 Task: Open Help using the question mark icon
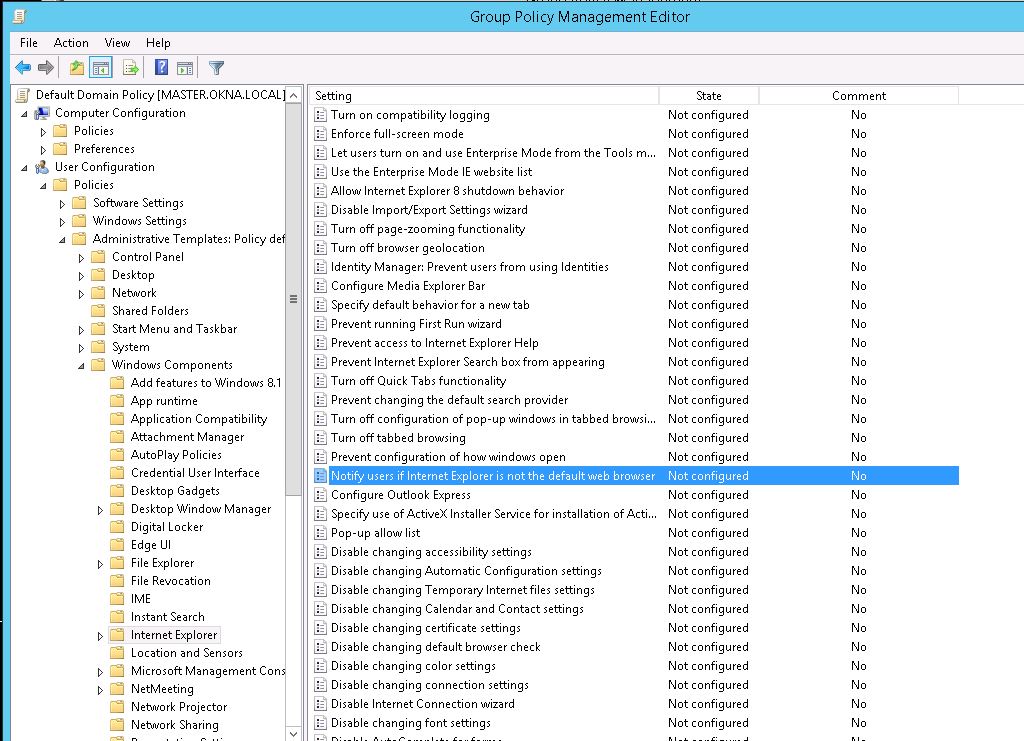tap(161, 67)
